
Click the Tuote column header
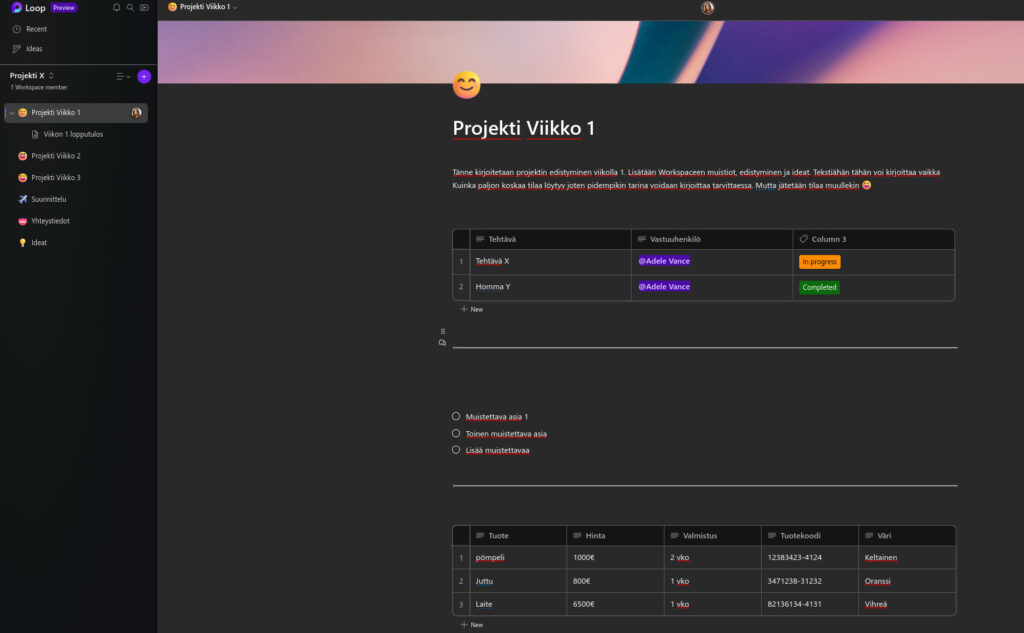(x=518, y=536)
